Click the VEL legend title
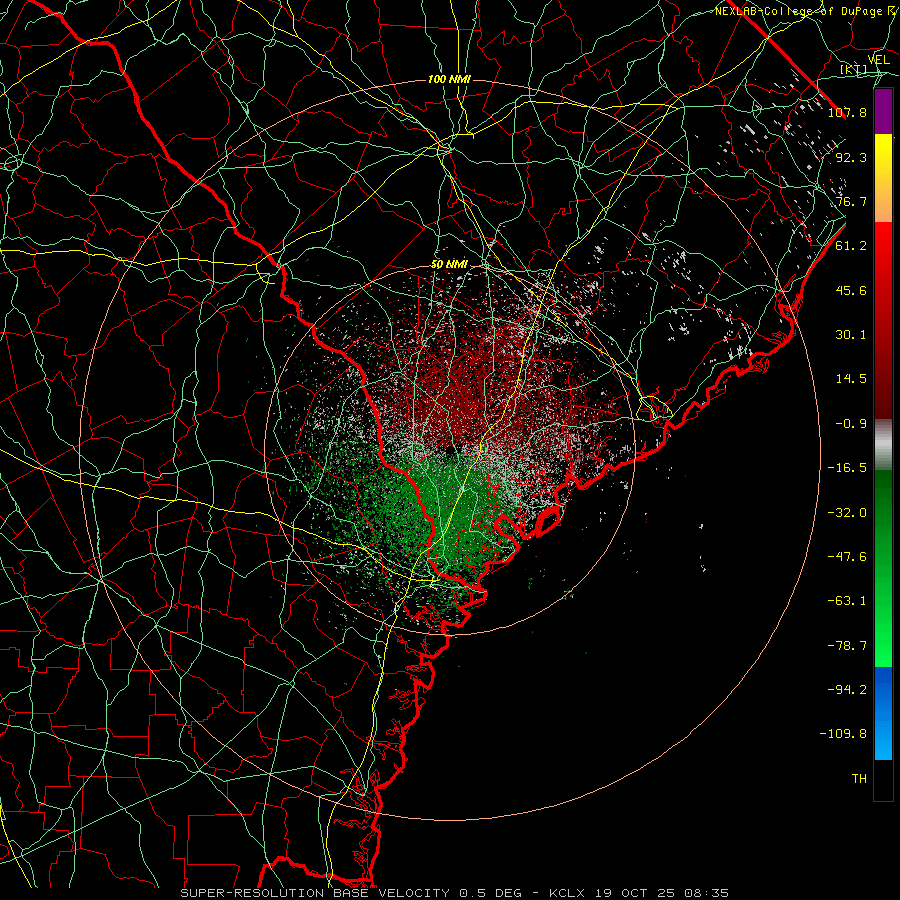The height and width of the screenshot is (900, 900). coord(878,59)
